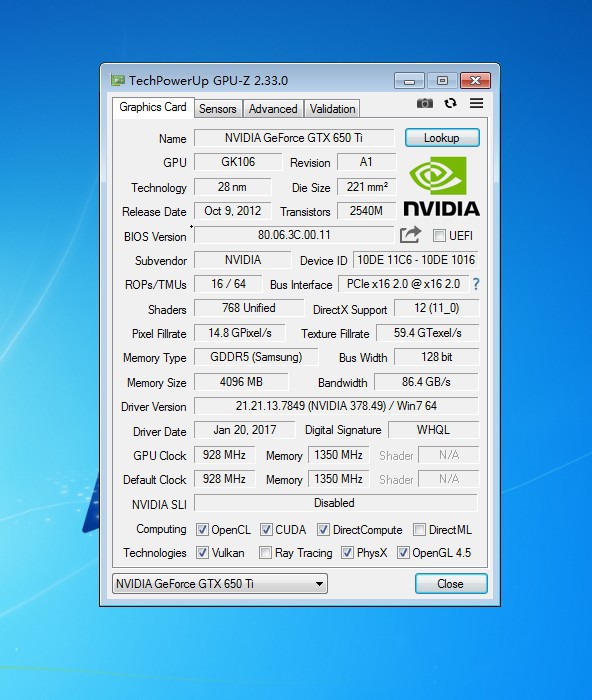Click the Shaders value 768 Unified
Viewport: 592px width, 700px height.
click(249, 308)
